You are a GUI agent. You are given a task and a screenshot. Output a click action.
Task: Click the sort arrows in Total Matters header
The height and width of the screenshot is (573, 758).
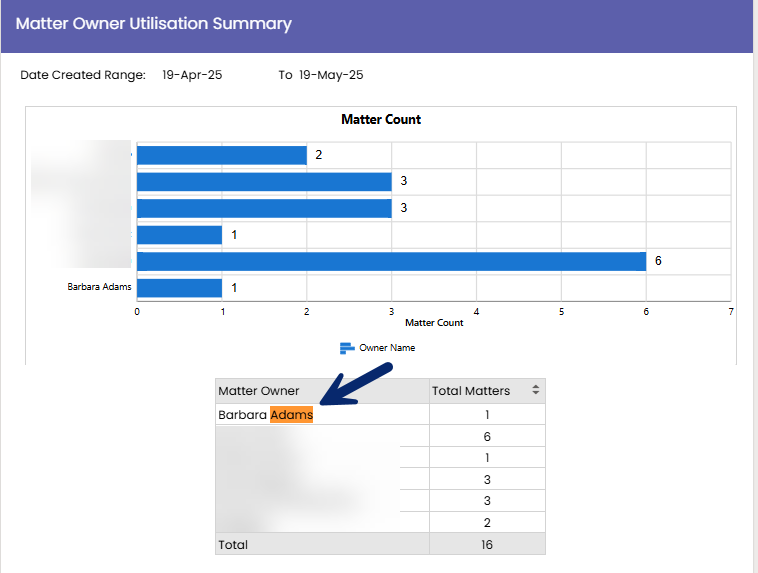pos(535,390)
